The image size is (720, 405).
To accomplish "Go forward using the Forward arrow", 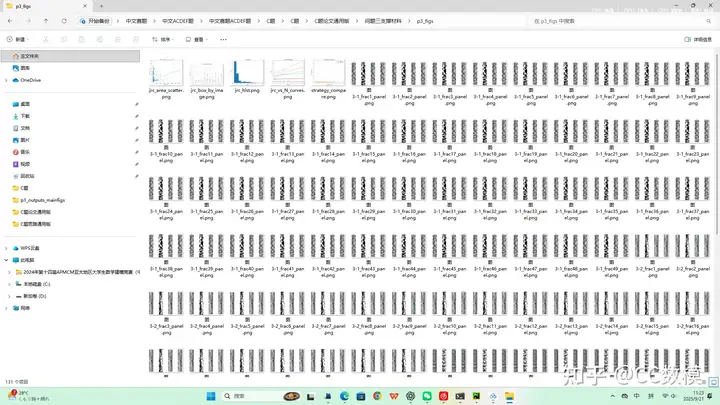I will (x=28, y=21).
